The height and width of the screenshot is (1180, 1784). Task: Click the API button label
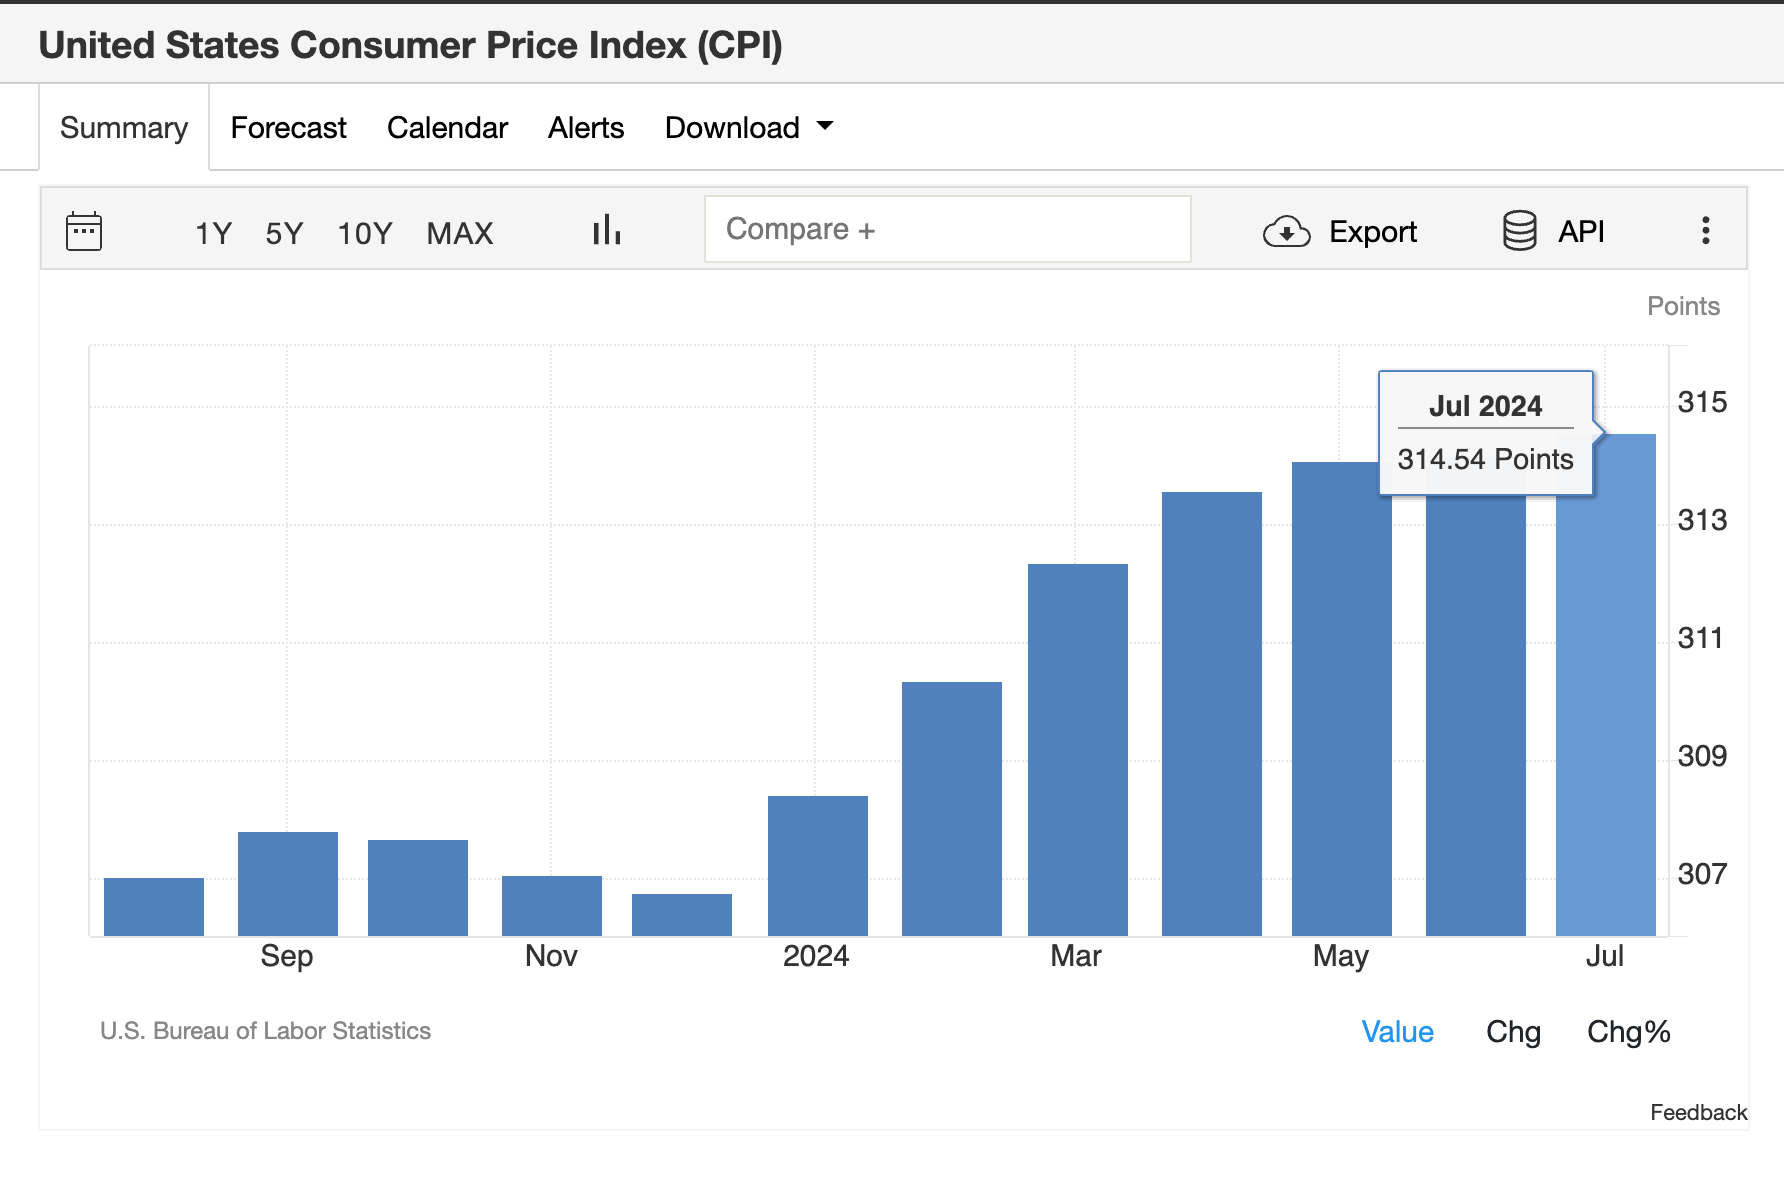pos(1581,232)
